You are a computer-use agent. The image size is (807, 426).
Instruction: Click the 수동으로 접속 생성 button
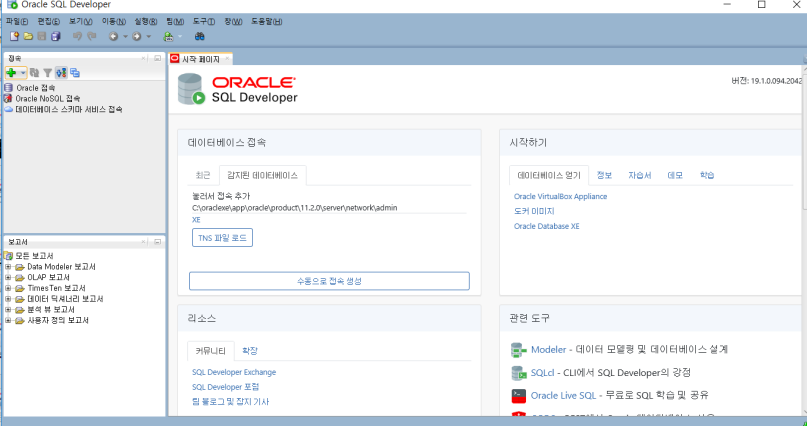click(329, 281)
